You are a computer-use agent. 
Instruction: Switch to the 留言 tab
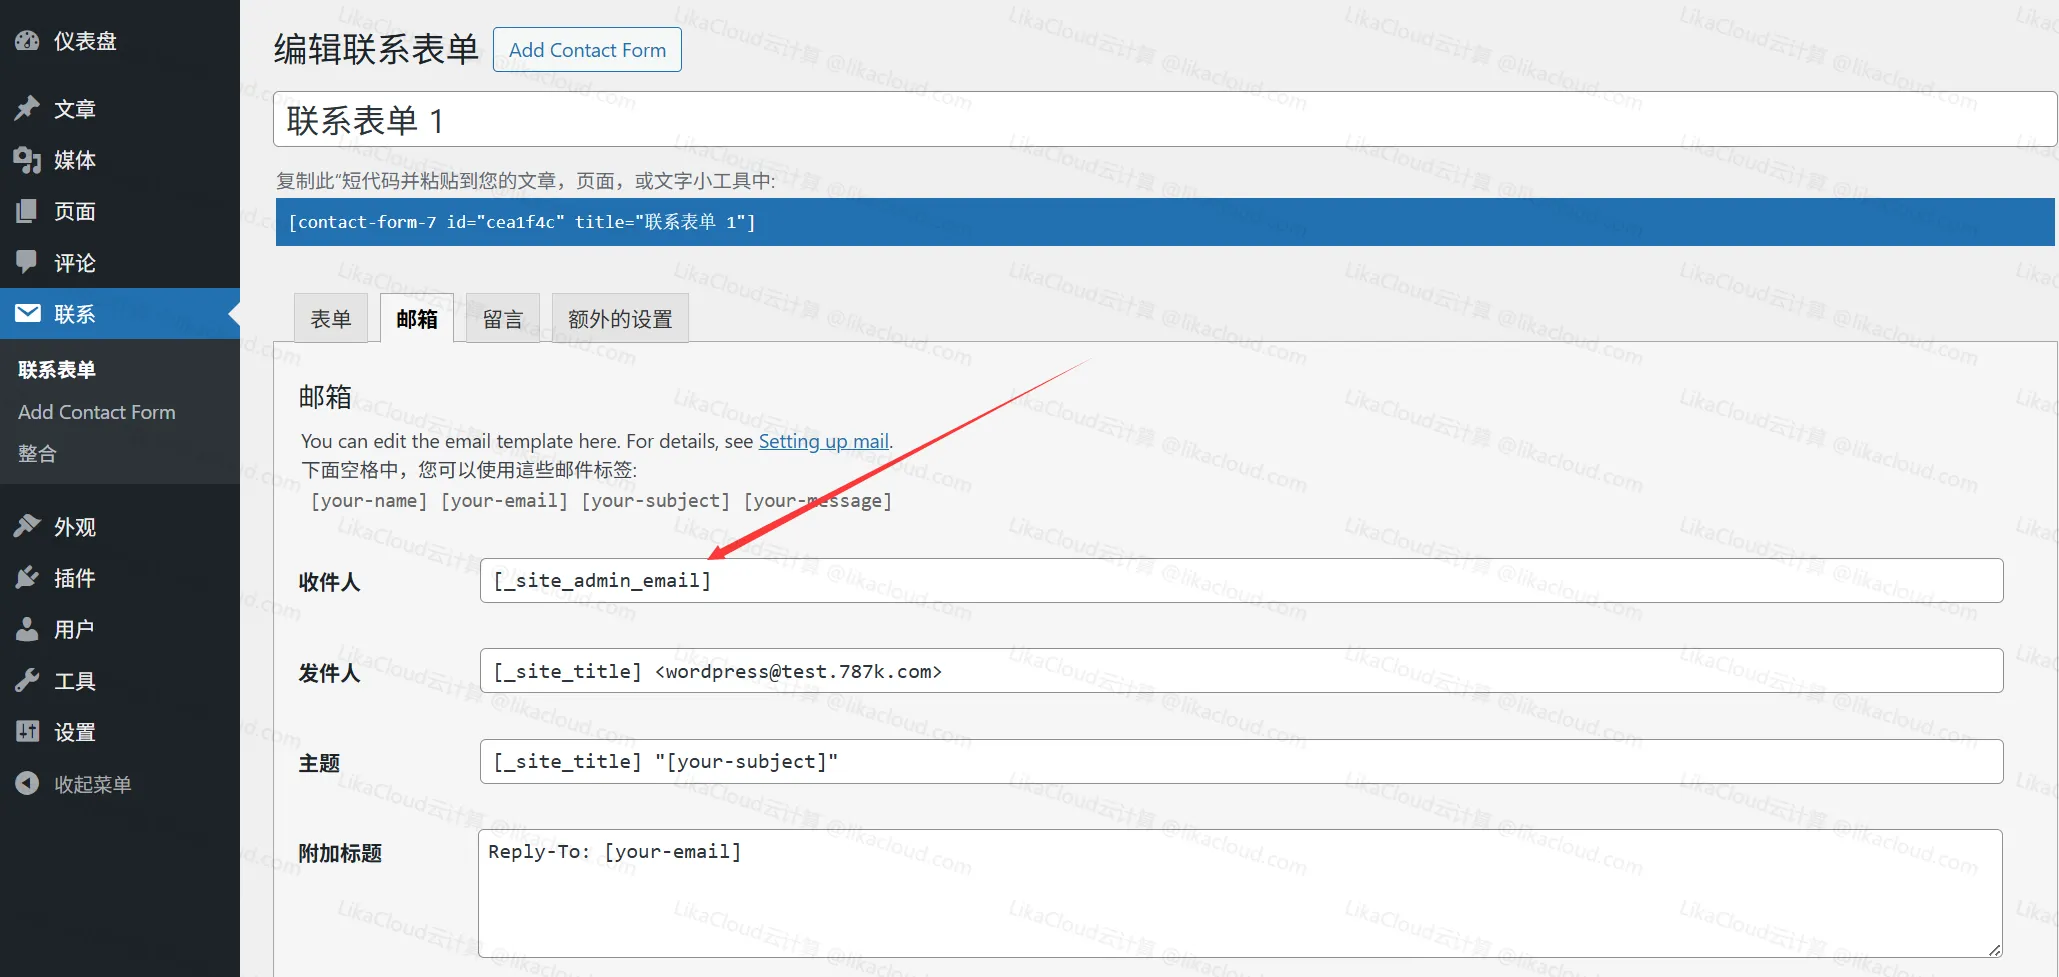(503, 318)
